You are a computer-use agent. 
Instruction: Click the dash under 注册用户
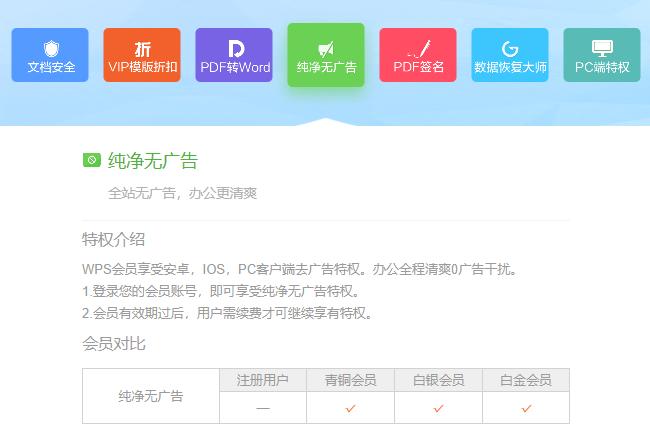point(263,408)
